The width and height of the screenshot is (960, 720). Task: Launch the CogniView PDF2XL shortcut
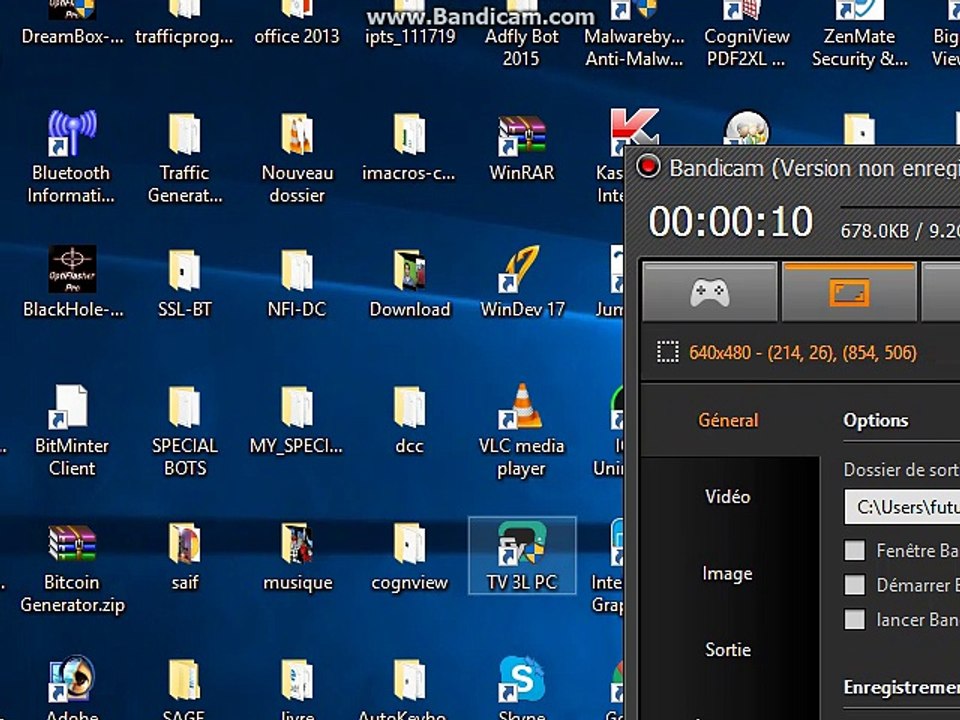pos(747,36)
